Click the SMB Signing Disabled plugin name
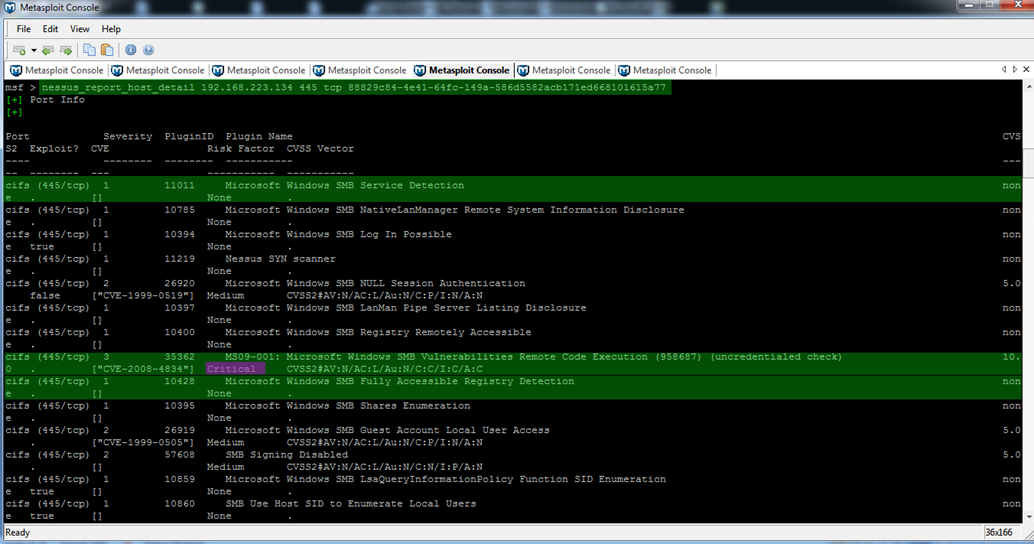This screenshot has height=544, width=1034. click(286, 455)
